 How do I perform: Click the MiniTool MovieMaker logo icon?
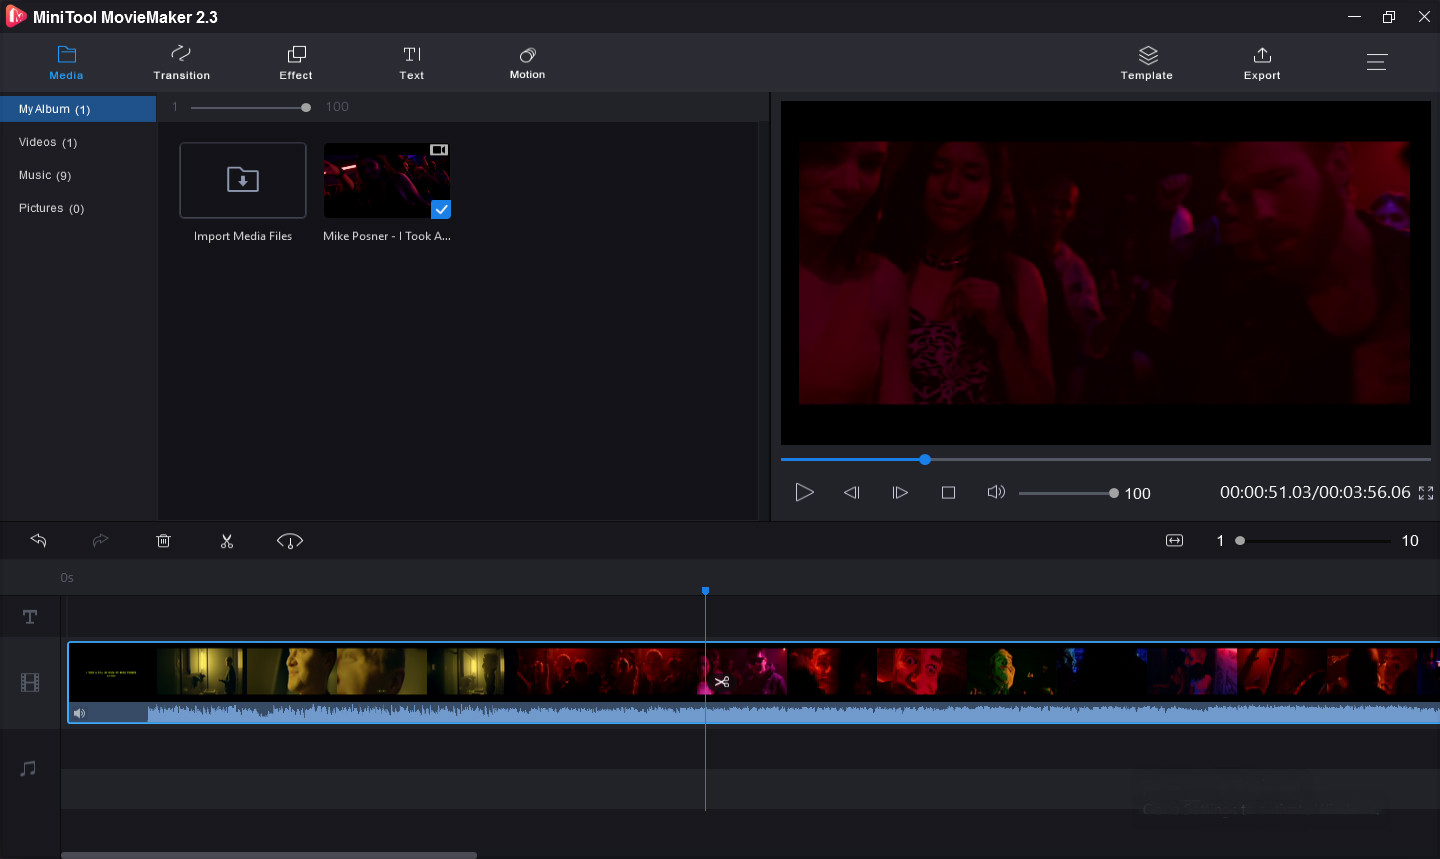pyautogui.click(x=15, y=16)
